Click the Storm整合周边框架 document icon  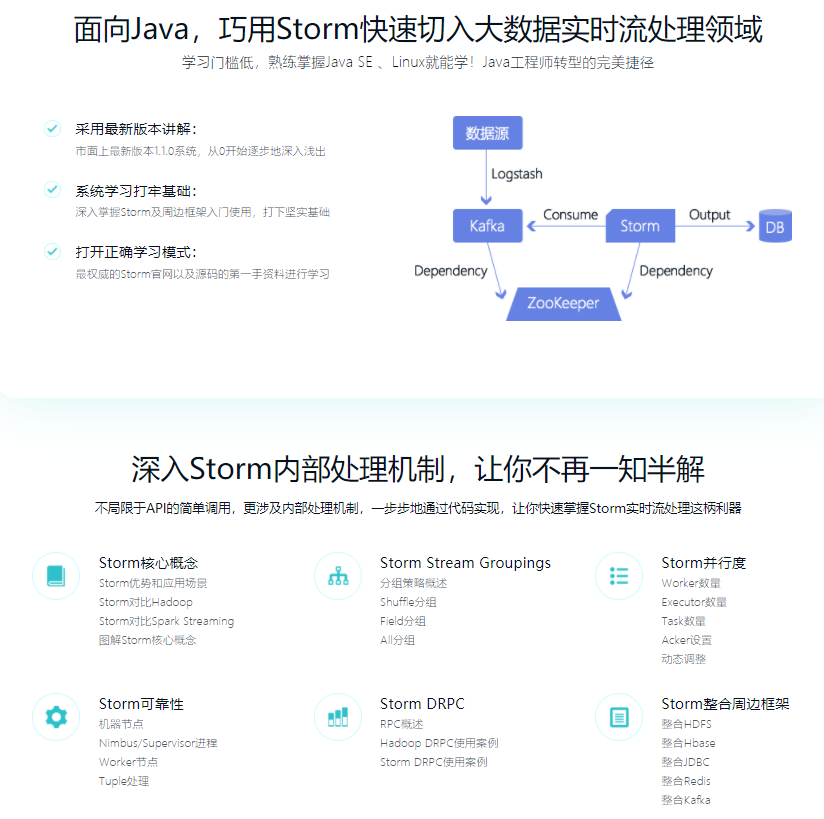pyautogui.click(x=619, y=717)
